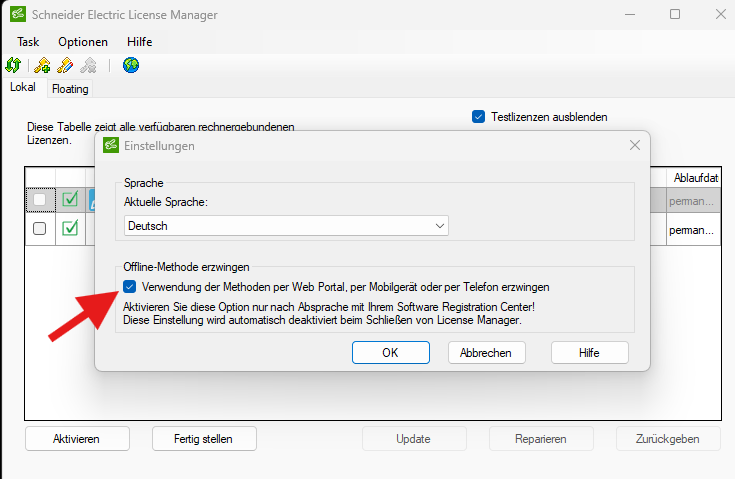735x479 pixels.
Task: Tick the second license row checkbox
Action: 39,229
